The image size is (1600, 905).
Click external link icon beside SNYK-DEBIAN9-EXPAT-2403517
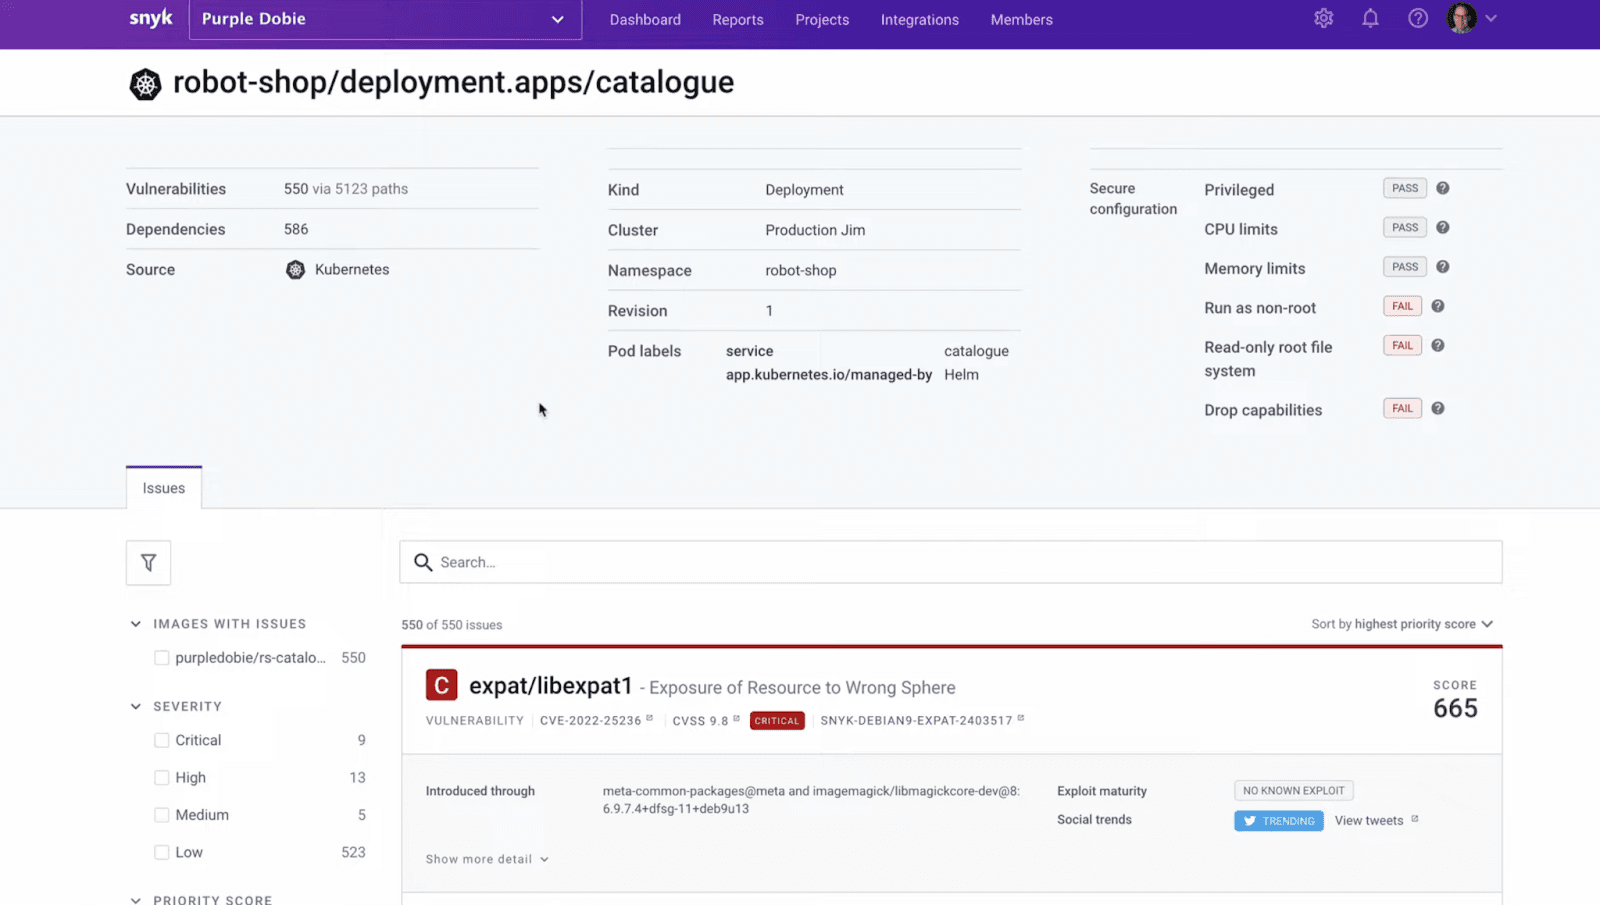(x=1021, y=718)
